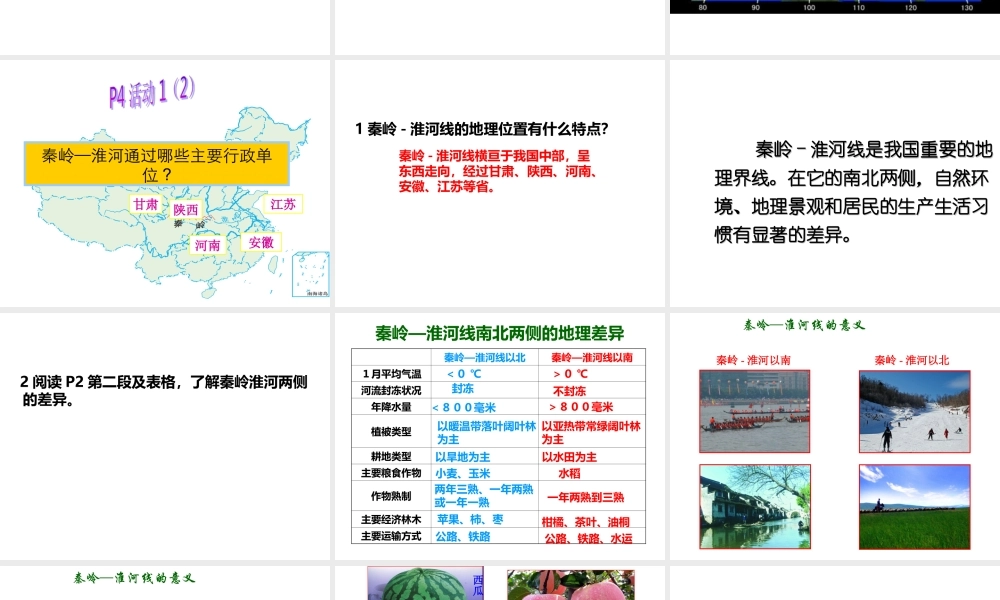Select the row label 主要粮食作物
This screenshot has height=600, width=1000.
391,473
